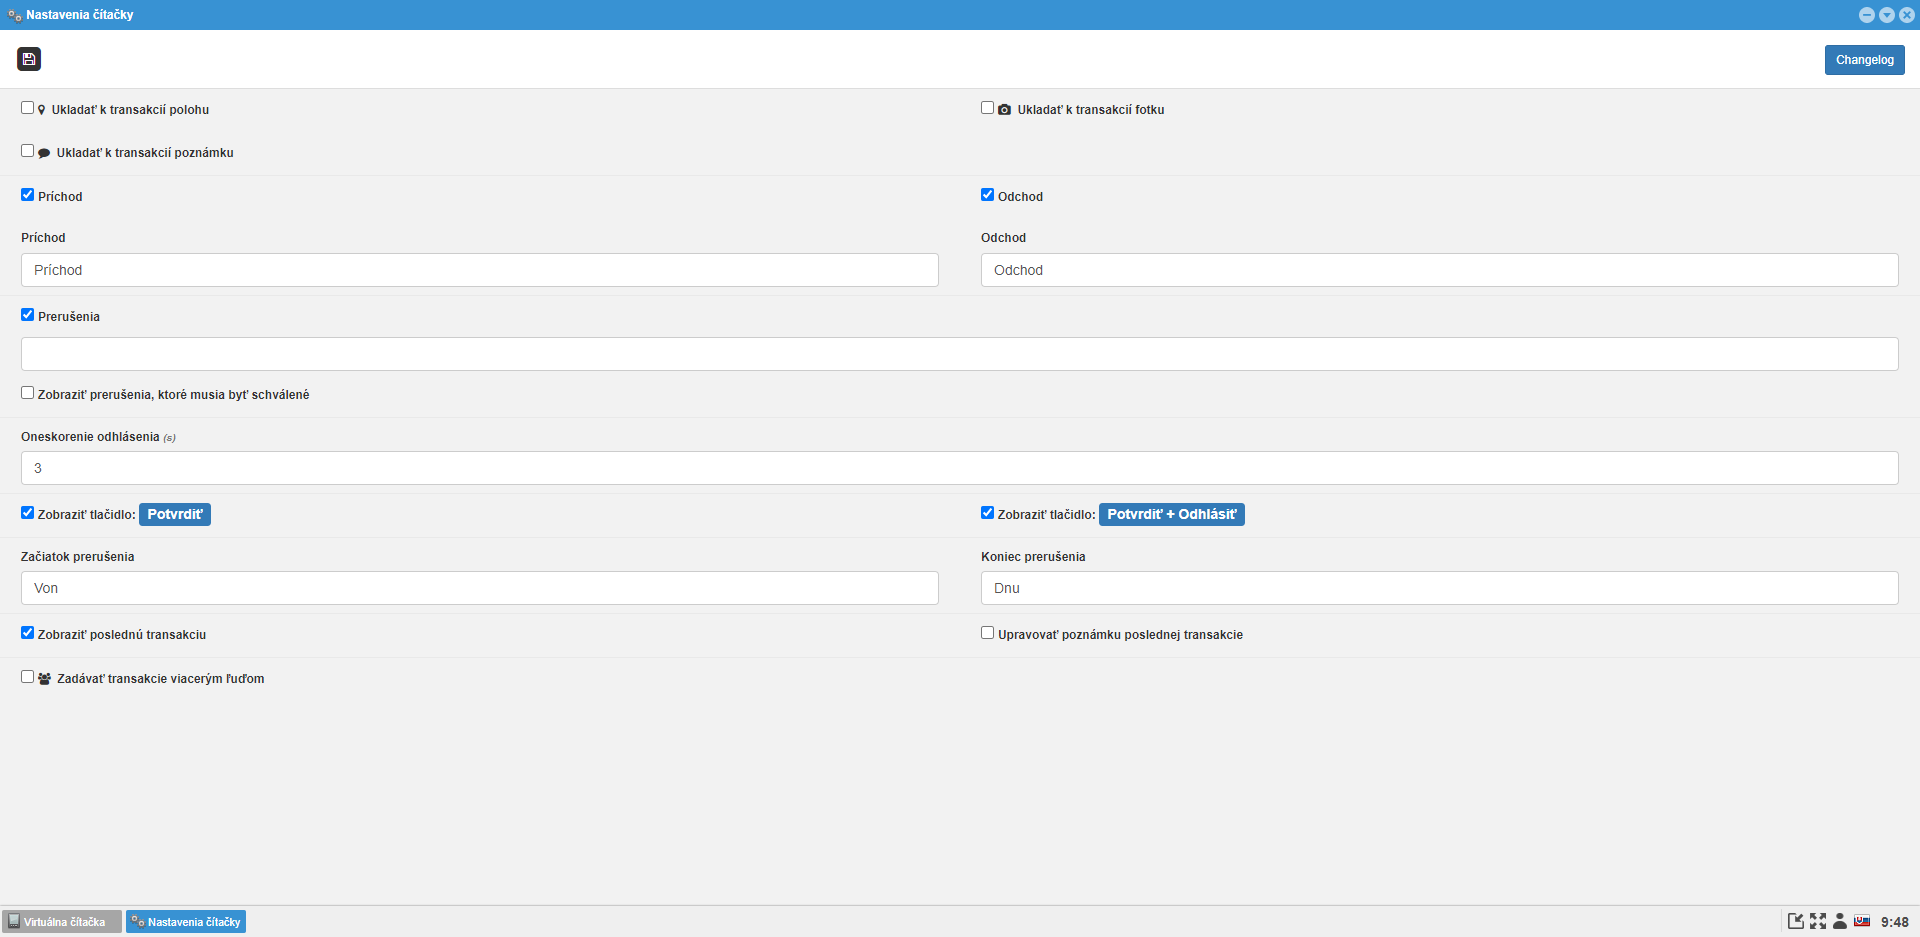1920x937 pixels.
Task: Click the camera icon beside fotku option
Action: [1004, 110]
